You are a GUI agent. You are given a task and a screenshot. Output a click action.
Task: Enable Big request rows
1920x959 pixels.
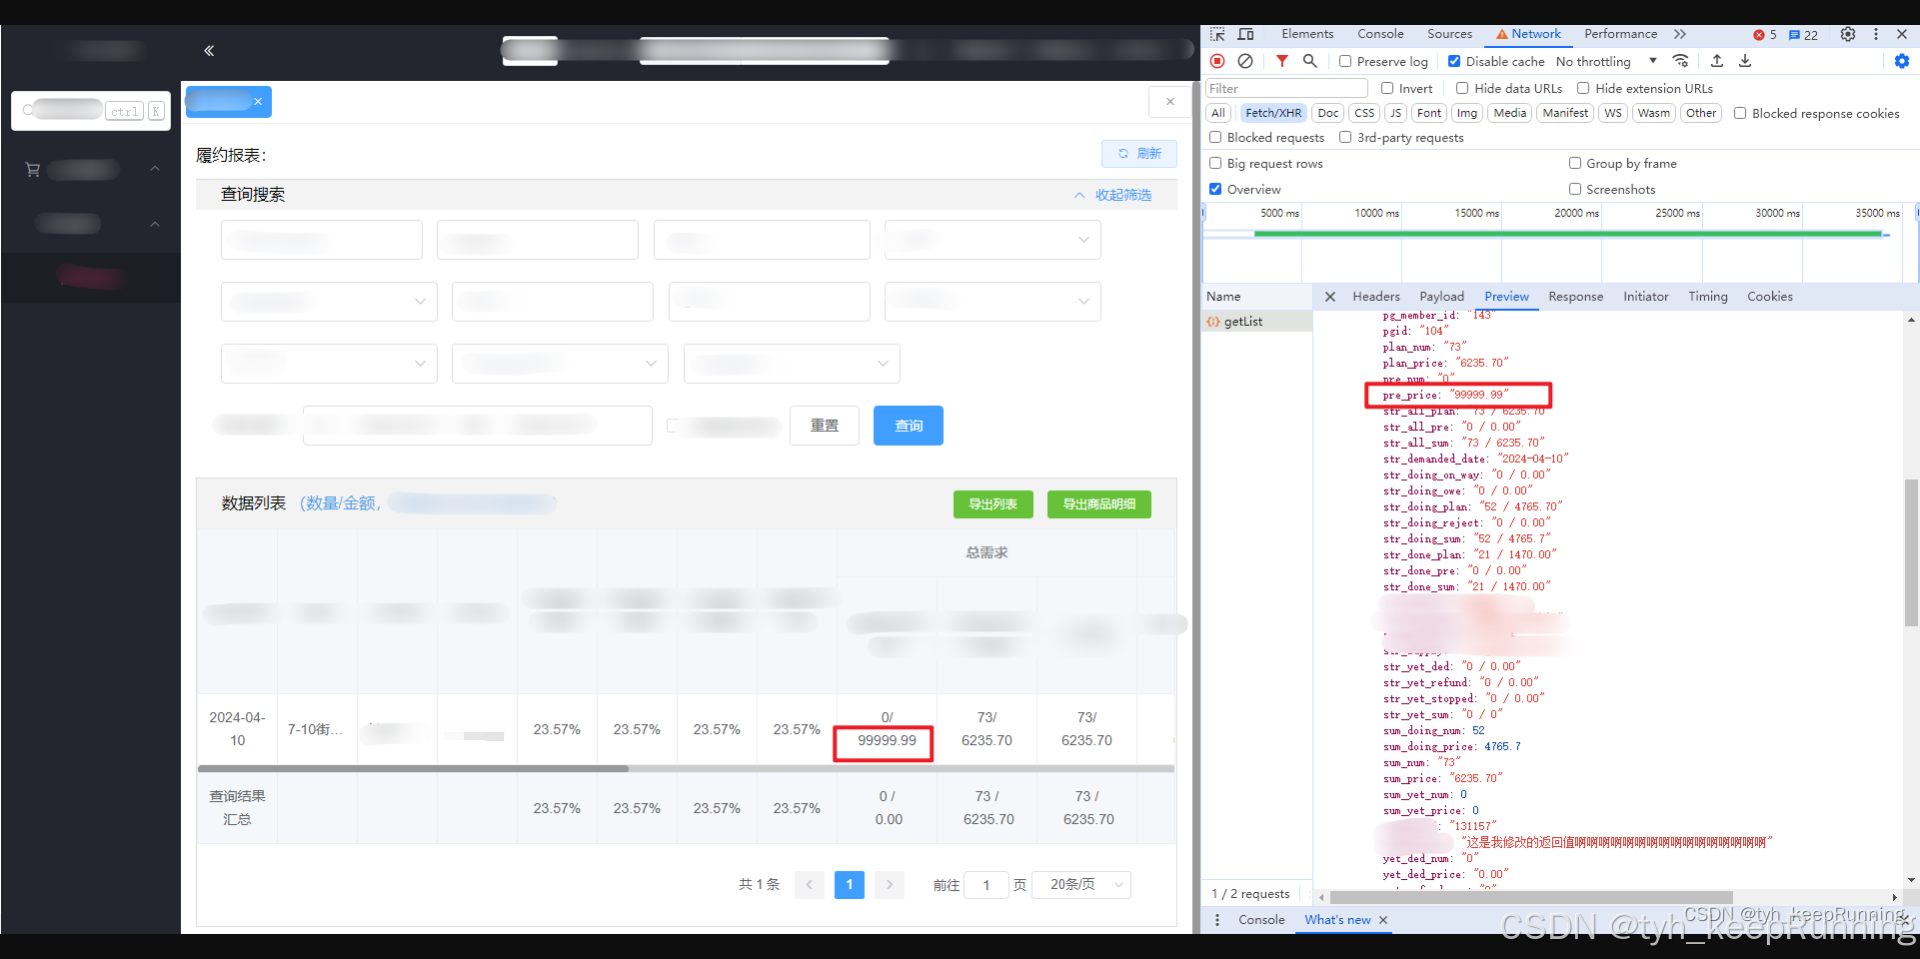(x=1215, y=163)
